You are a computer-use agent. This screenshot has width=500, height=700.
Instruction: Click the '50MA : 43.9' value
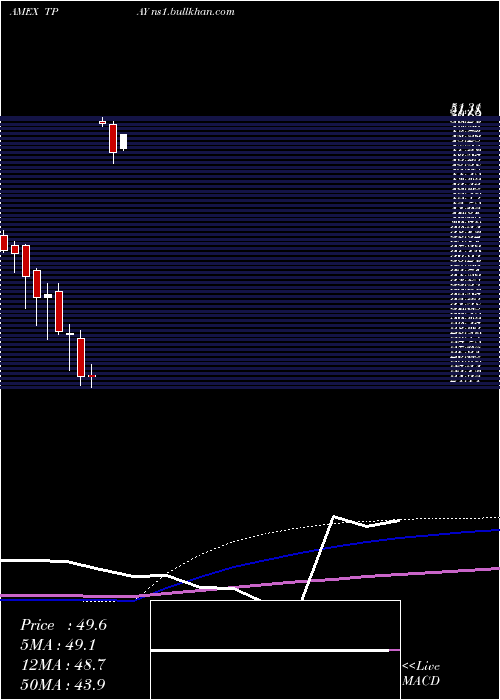click(63, 684)
